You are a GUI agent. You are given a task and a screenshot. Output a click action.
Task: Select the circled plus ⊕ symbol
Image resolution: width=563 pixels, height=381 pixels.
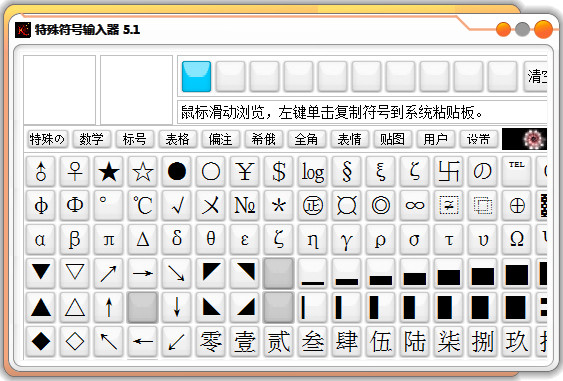(516, 205)
